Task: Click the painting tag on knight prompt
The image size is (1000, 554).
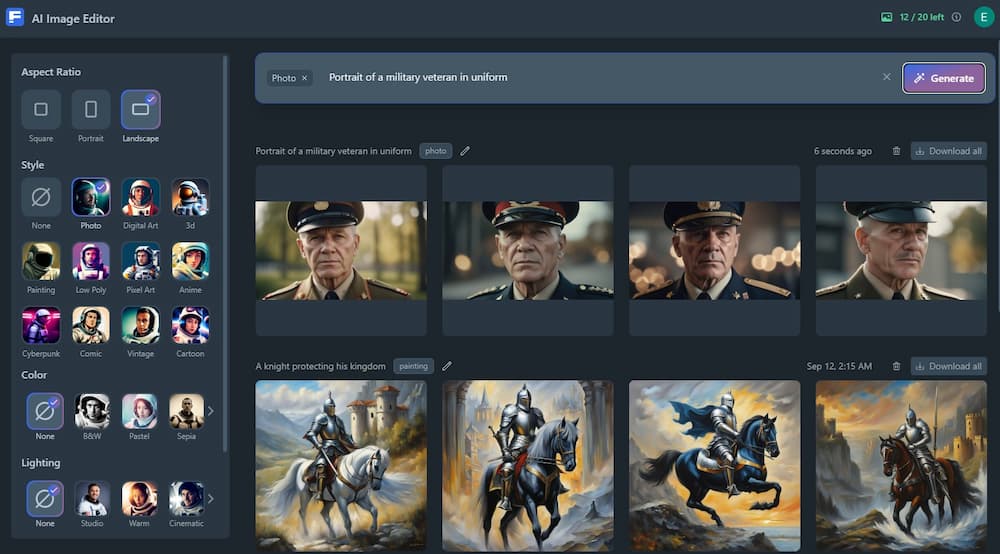Action: [x=414, y=366]
